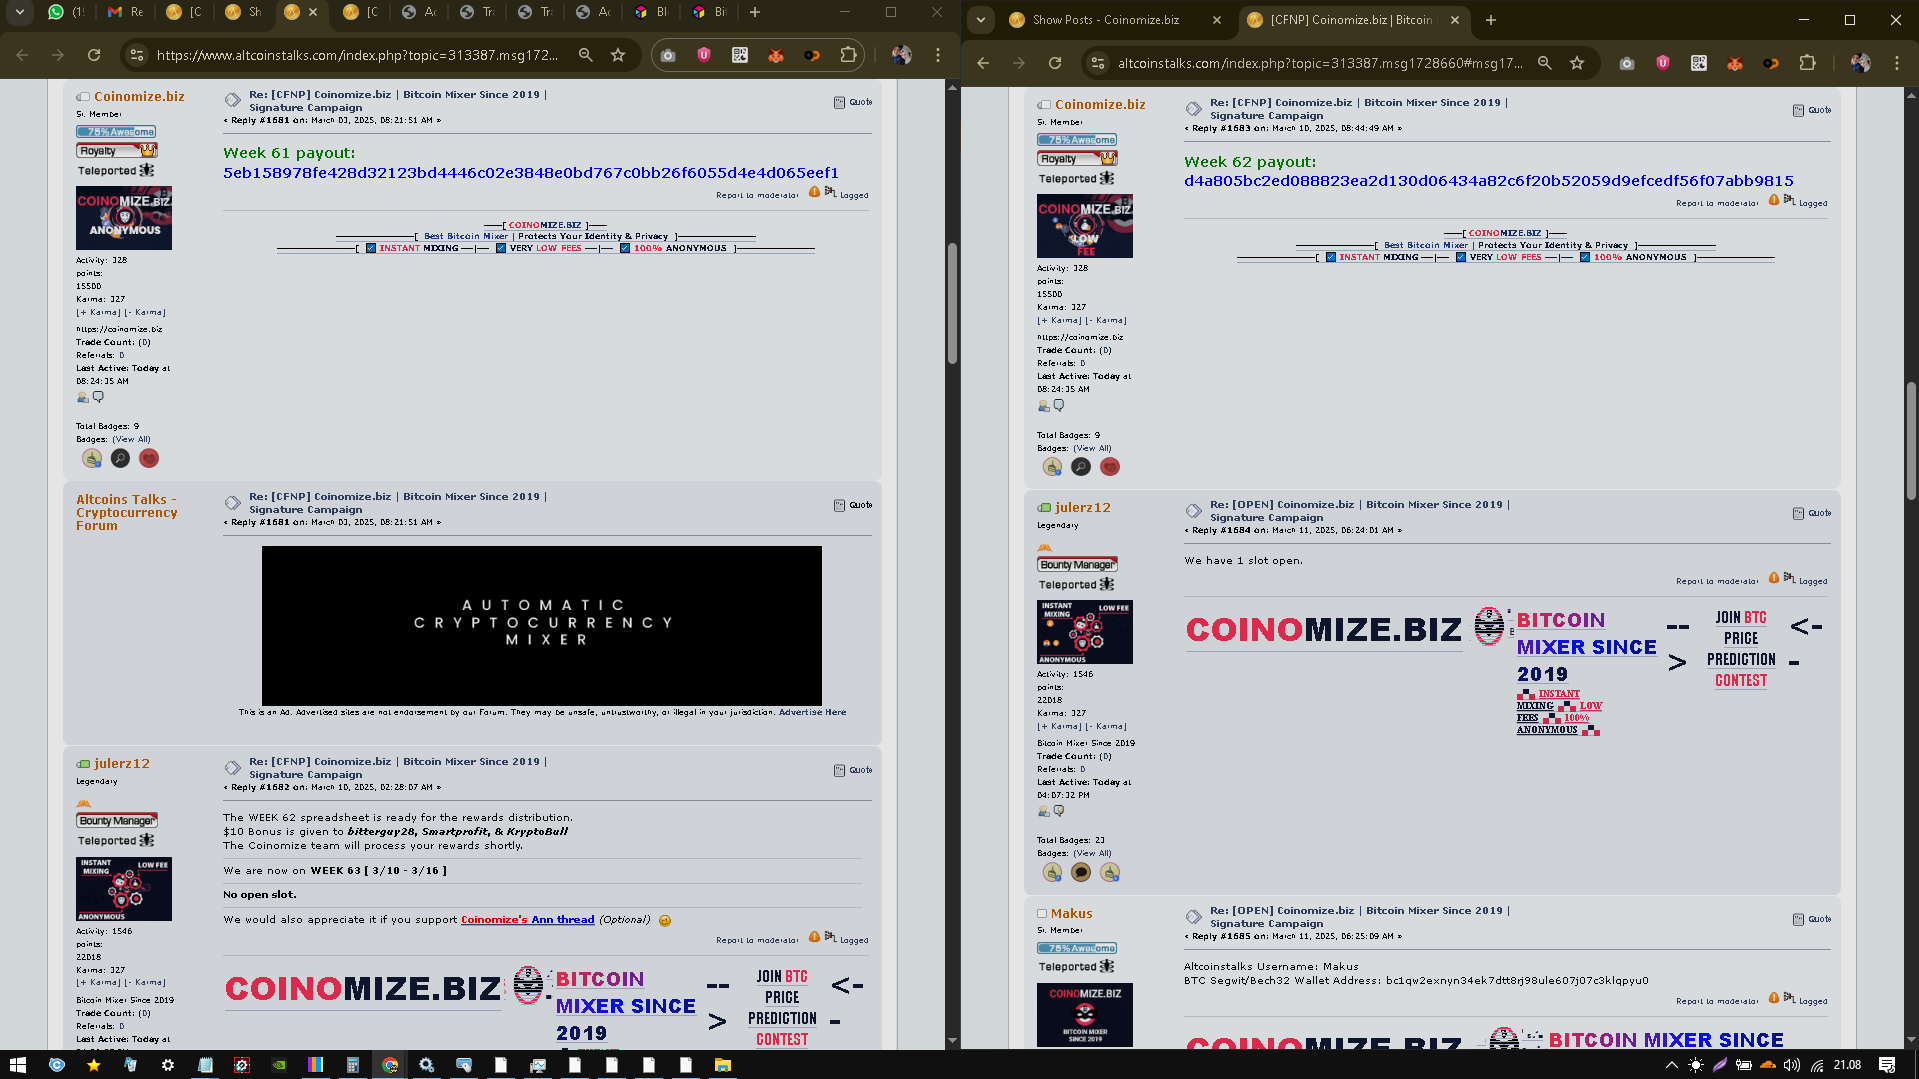Open zoom control in left window address bar

coord(586,55)
